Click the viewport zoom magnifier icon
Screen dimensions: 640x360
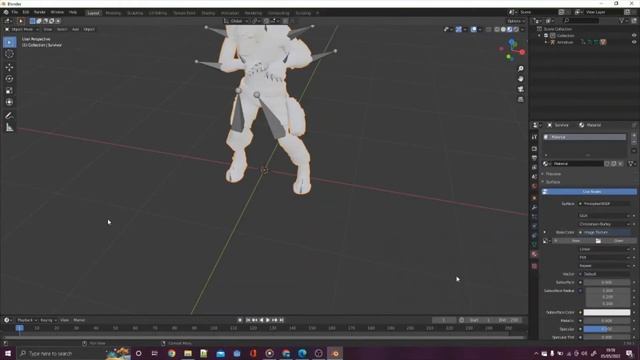[520, 69]
